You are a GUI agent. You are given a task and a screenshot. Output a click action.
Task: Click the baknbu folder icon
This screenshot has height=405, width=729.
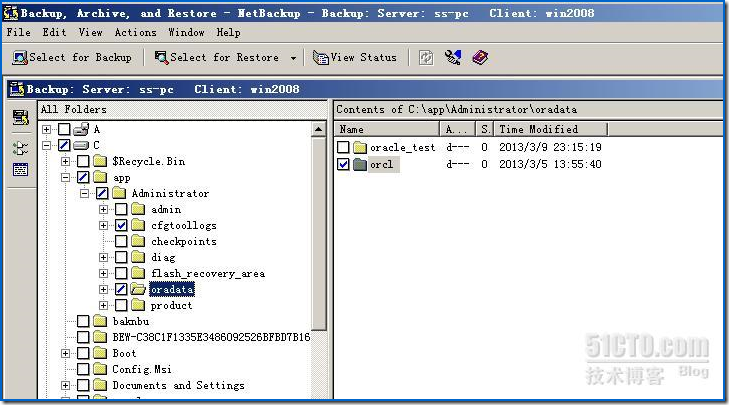[x=100, y=321]
